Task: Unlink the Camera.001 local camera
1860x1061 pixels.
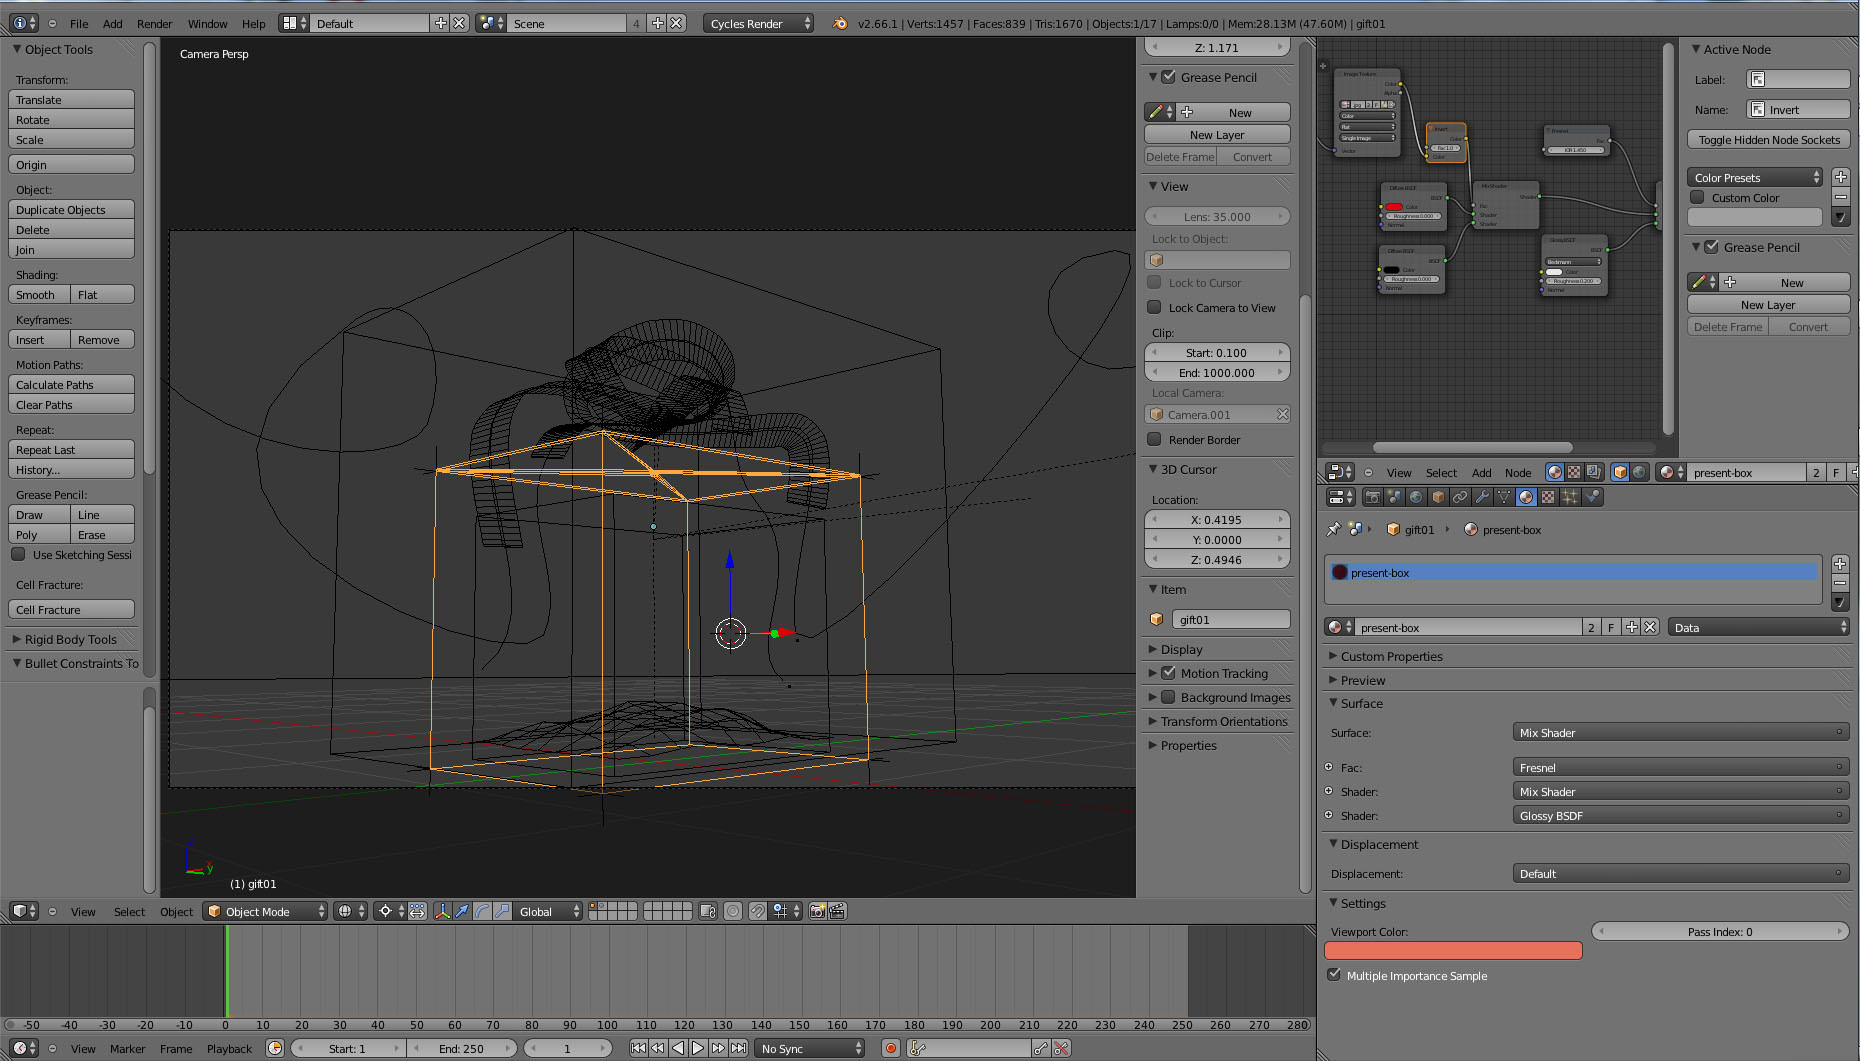Action: click(1282, 414)
